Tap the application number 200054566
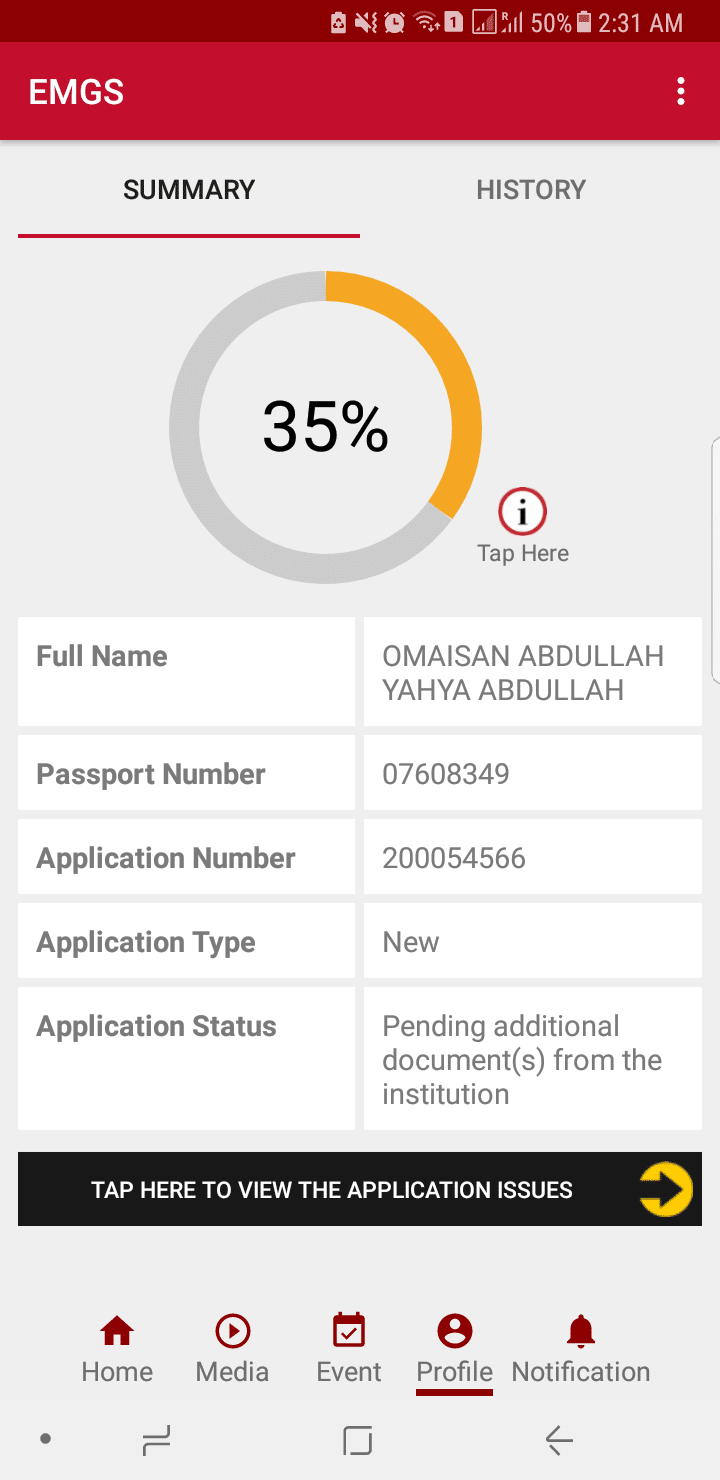Viewport: 720px width, 1480px height. click(x=454, y=858)
